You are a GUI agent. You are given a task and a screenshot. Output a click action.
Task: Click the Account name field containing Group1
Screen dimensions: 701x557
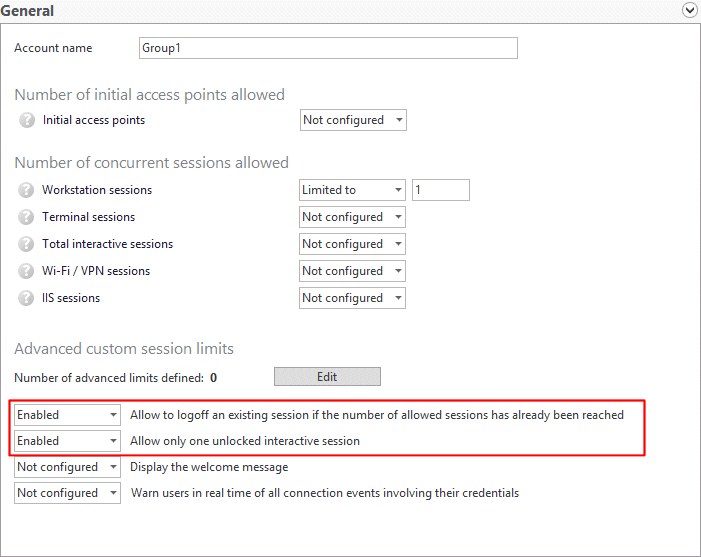tap(328, 48)
